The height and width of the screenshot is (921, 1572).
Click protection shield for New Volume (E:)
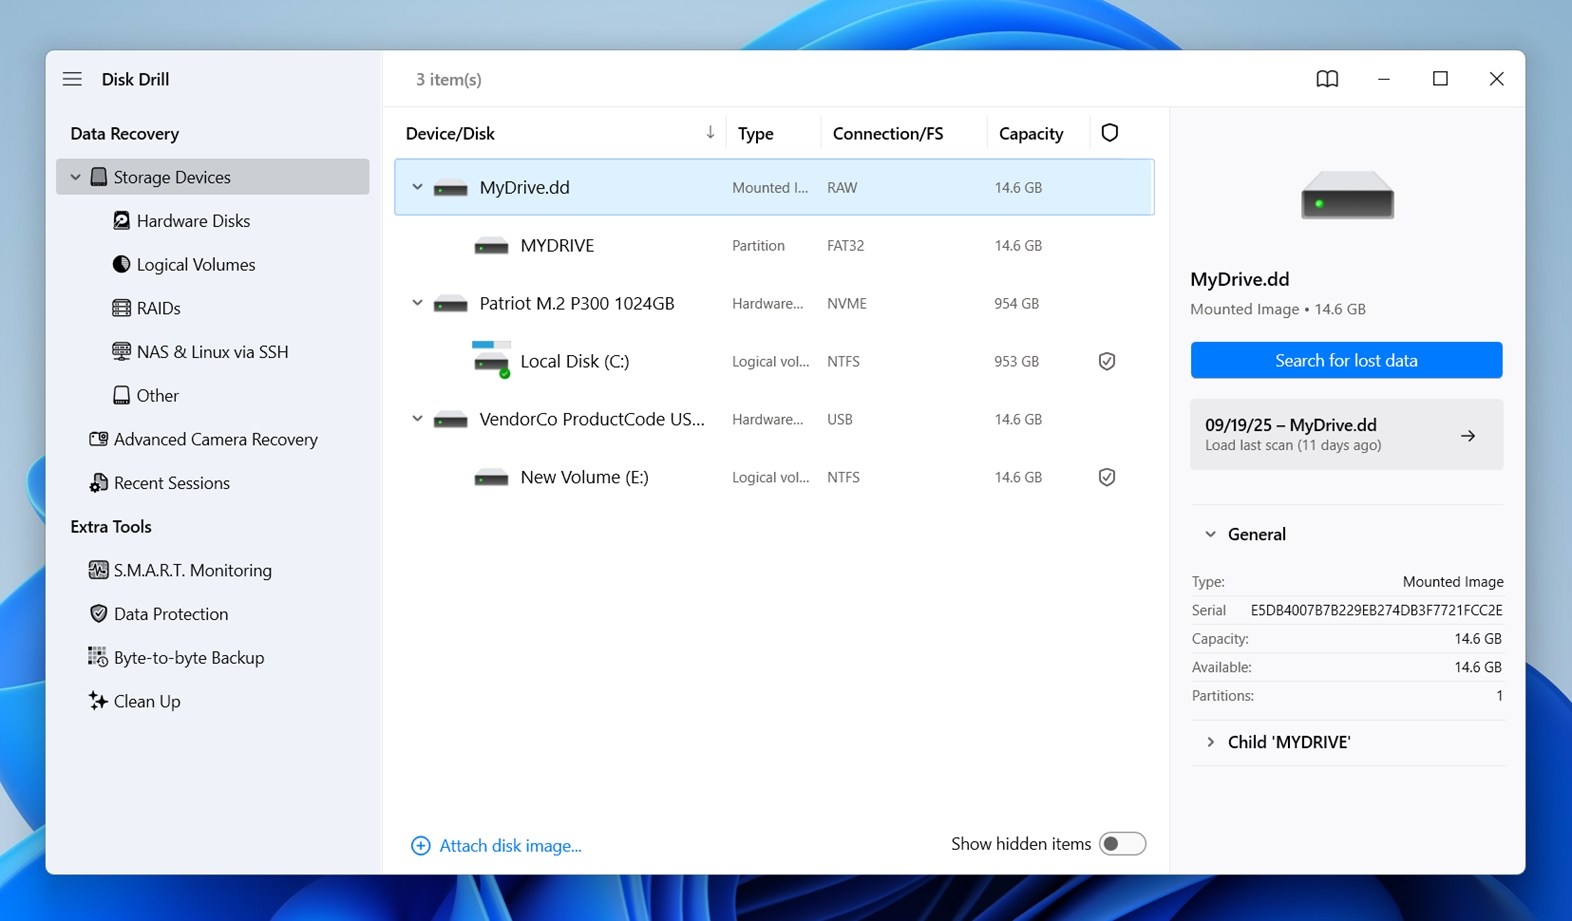[x=1106, y=478]
